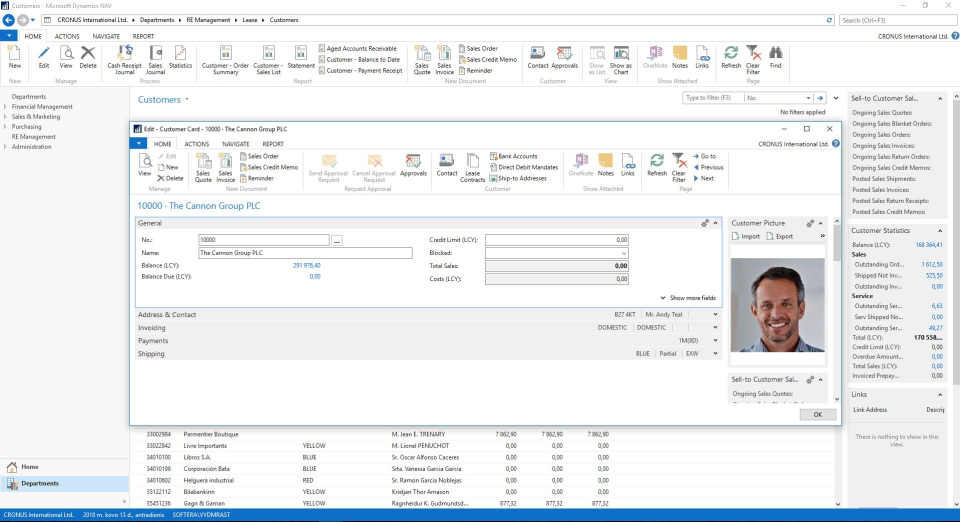The image size is (960, 522).
Task: Click Clear Filter in main window ribbon
Action: coord(753,60)
